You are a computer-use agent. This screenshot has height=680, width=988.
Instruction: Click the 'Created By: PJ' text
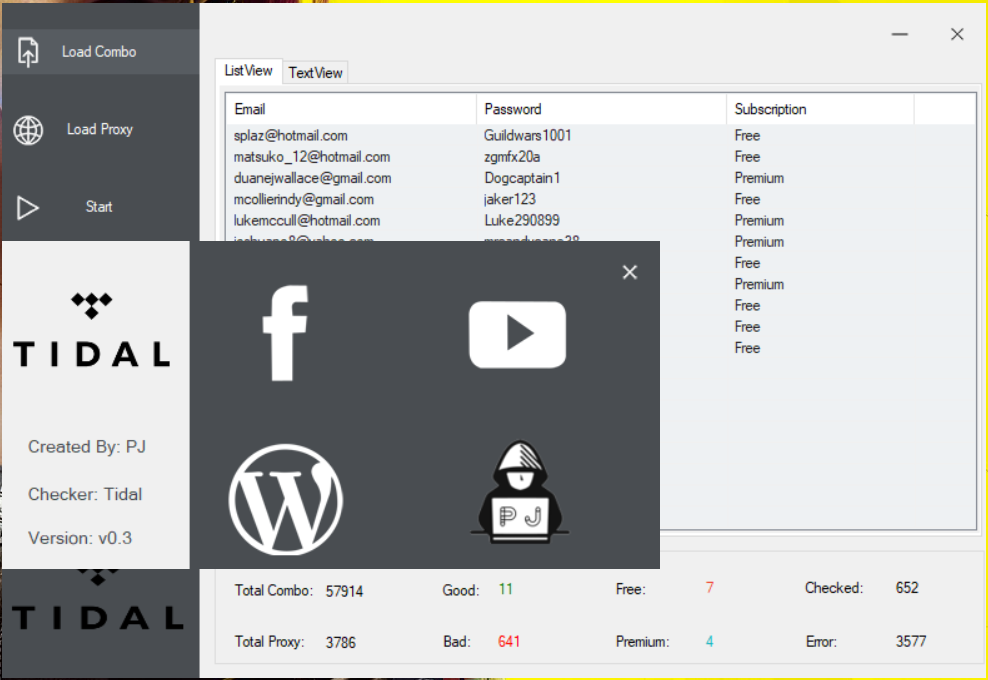tap(87, 447)
